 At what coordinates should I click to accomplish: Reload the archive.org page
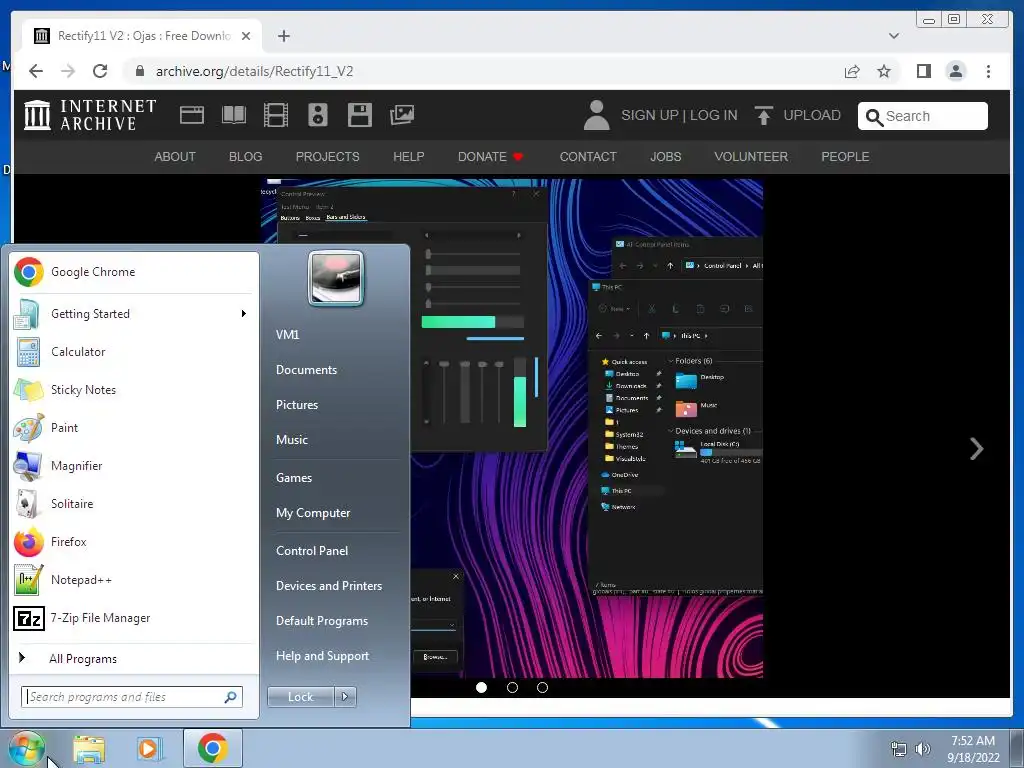point(100,71)
